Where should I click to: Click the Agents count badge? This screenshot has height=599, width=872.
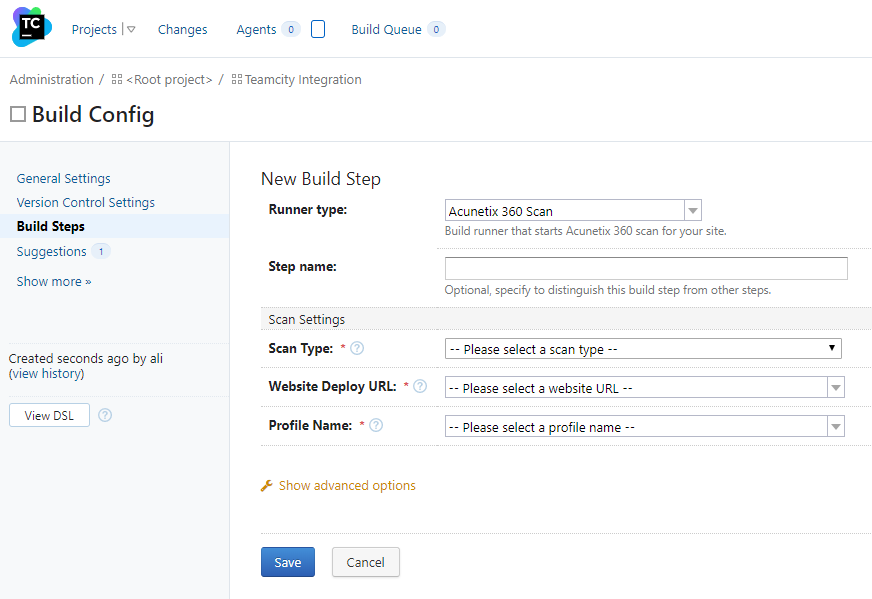(x=291, y=29)
